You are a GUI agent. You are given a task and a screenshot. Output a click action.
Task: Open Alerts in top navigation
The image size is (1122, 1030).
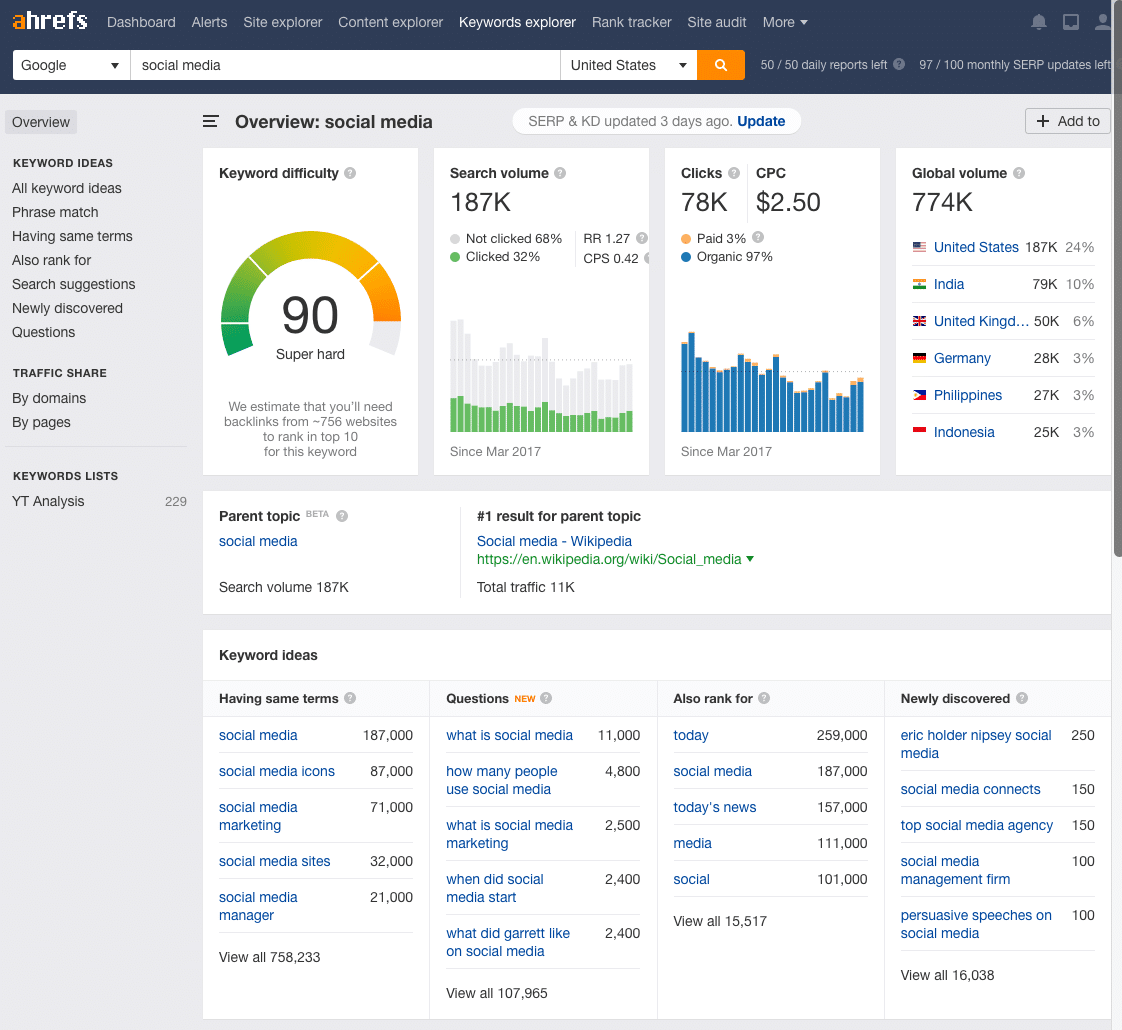point(209,22)
